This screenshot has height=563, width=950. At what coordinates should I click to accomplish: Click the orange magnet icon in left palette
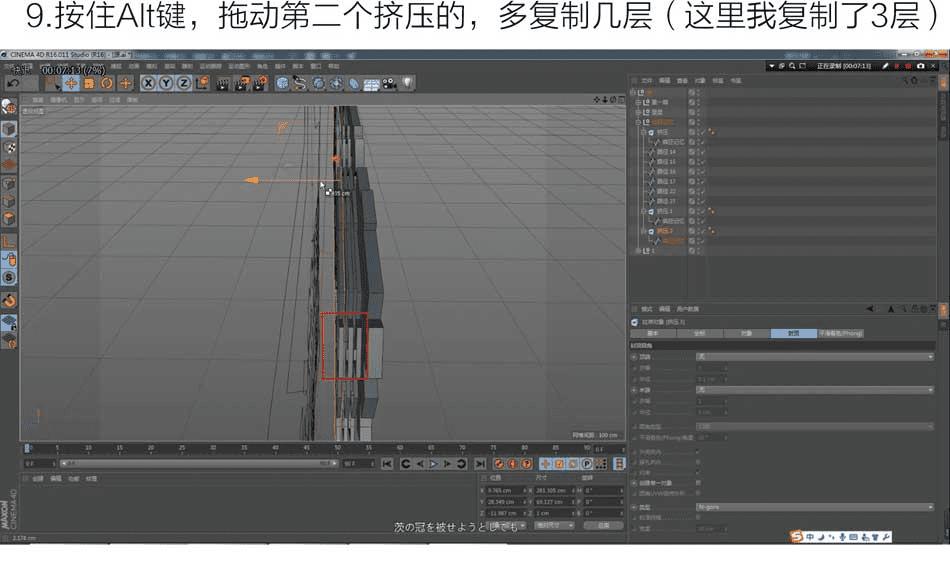(8, 299)
